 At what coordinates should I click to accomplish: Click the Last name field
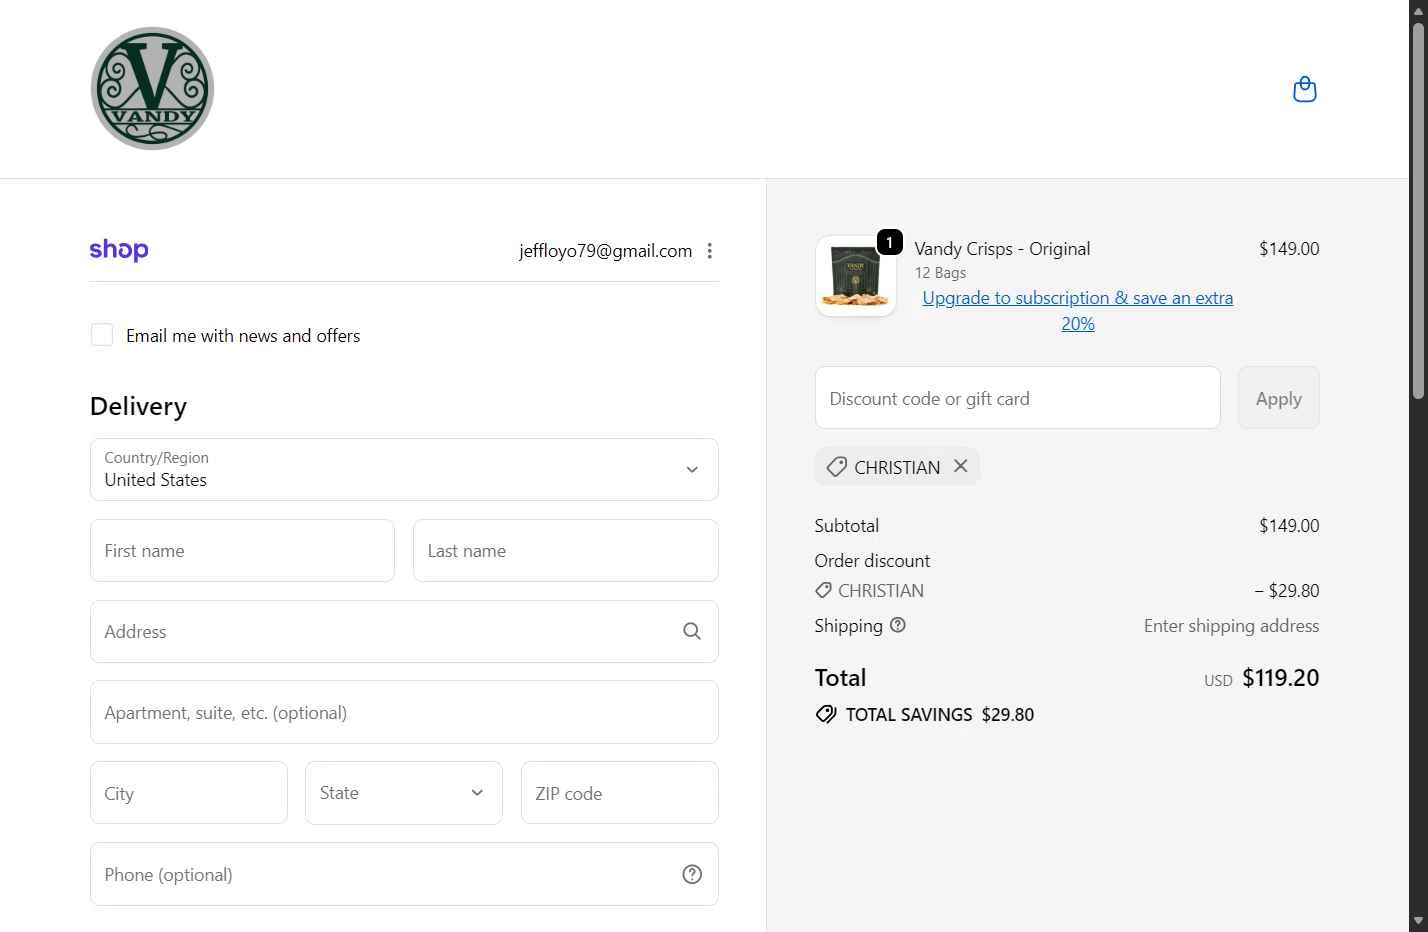(x=566, y=550)
